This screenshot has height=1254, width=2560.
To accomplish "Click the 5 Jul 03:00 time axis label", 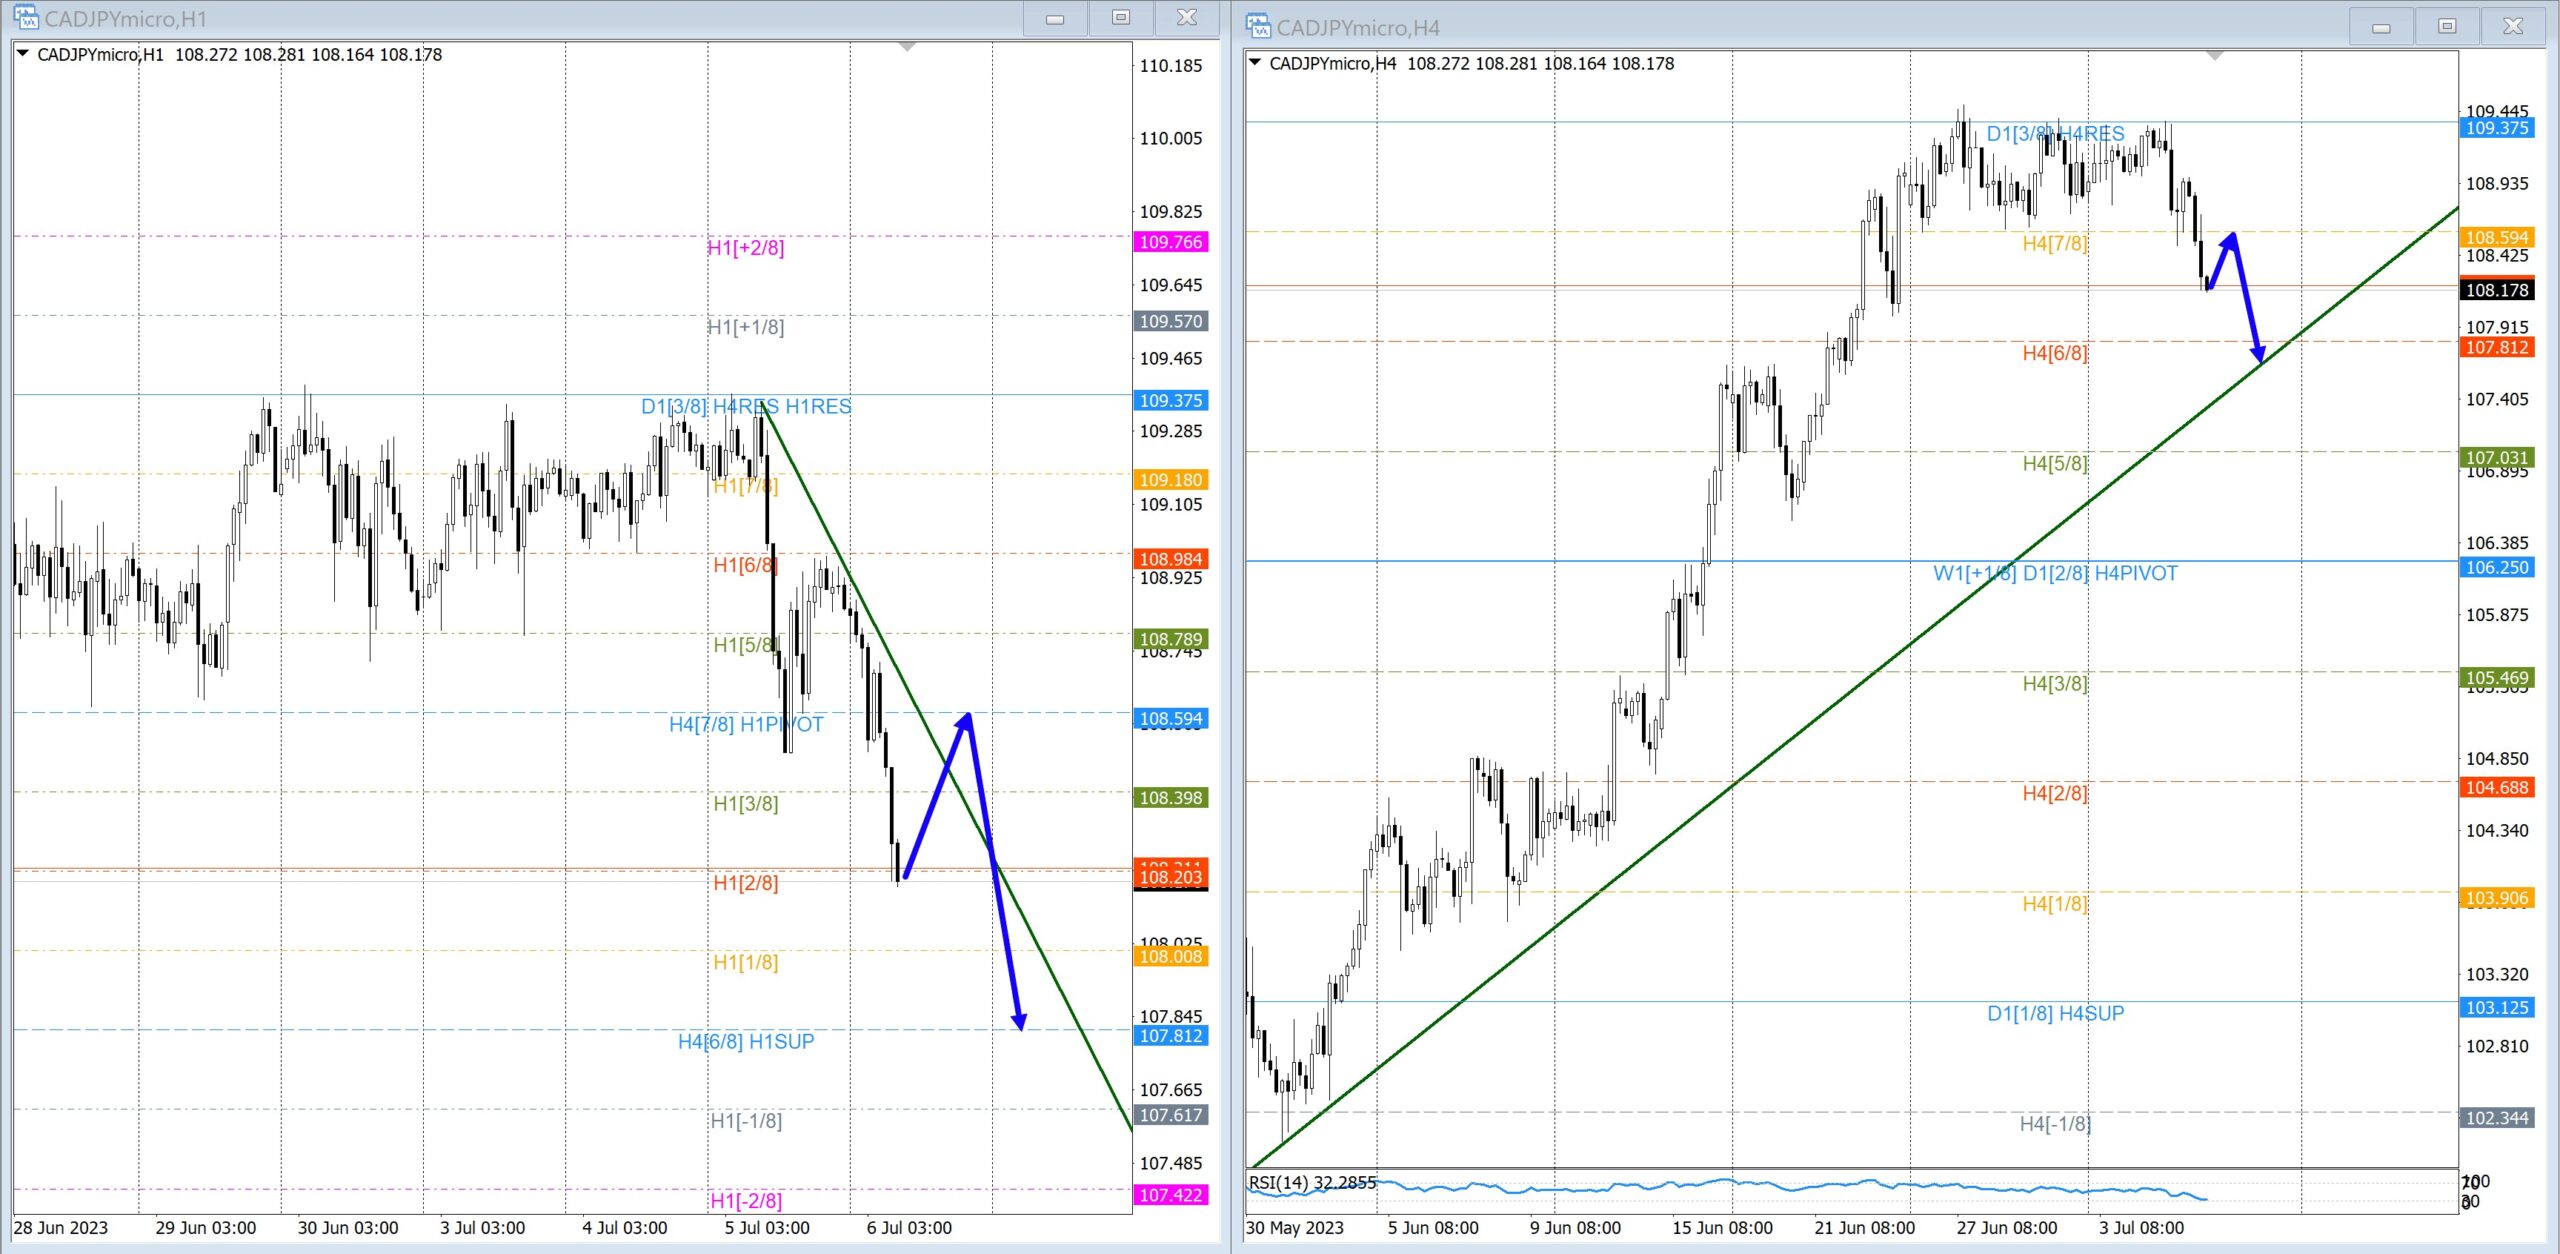I will [767, 1227].
